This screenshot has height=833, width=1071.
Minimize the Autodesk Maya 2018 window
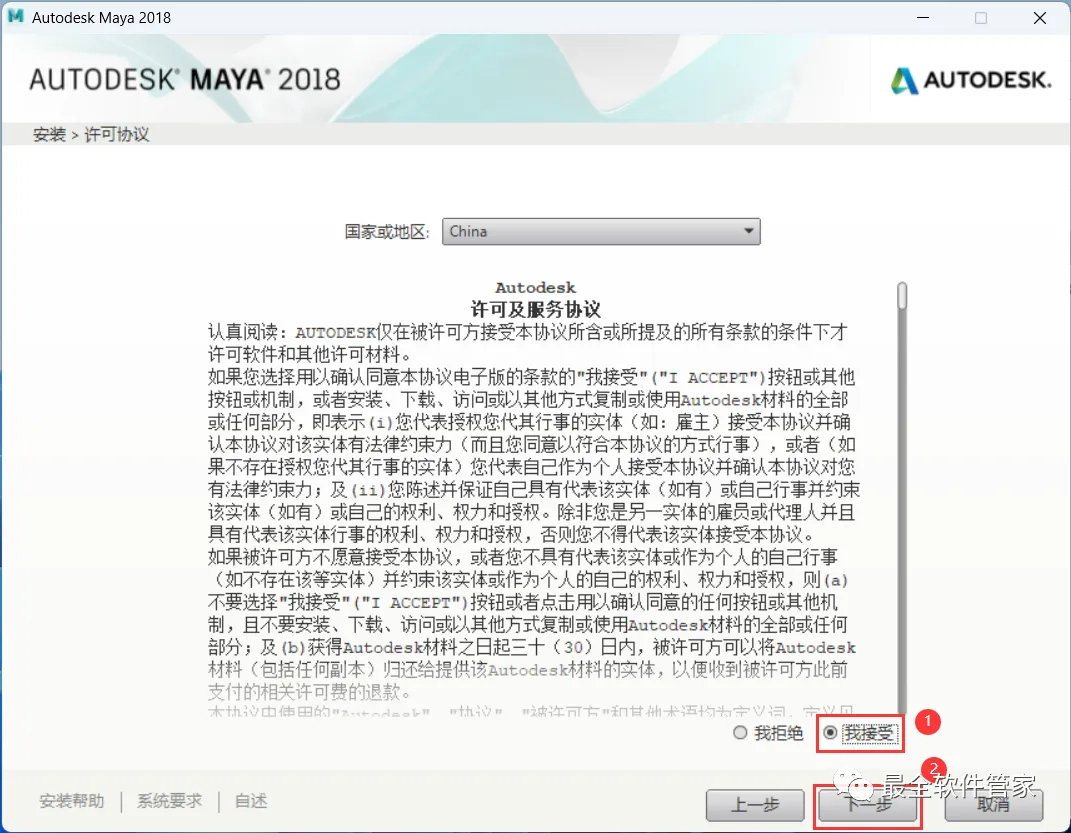[923, 18]
